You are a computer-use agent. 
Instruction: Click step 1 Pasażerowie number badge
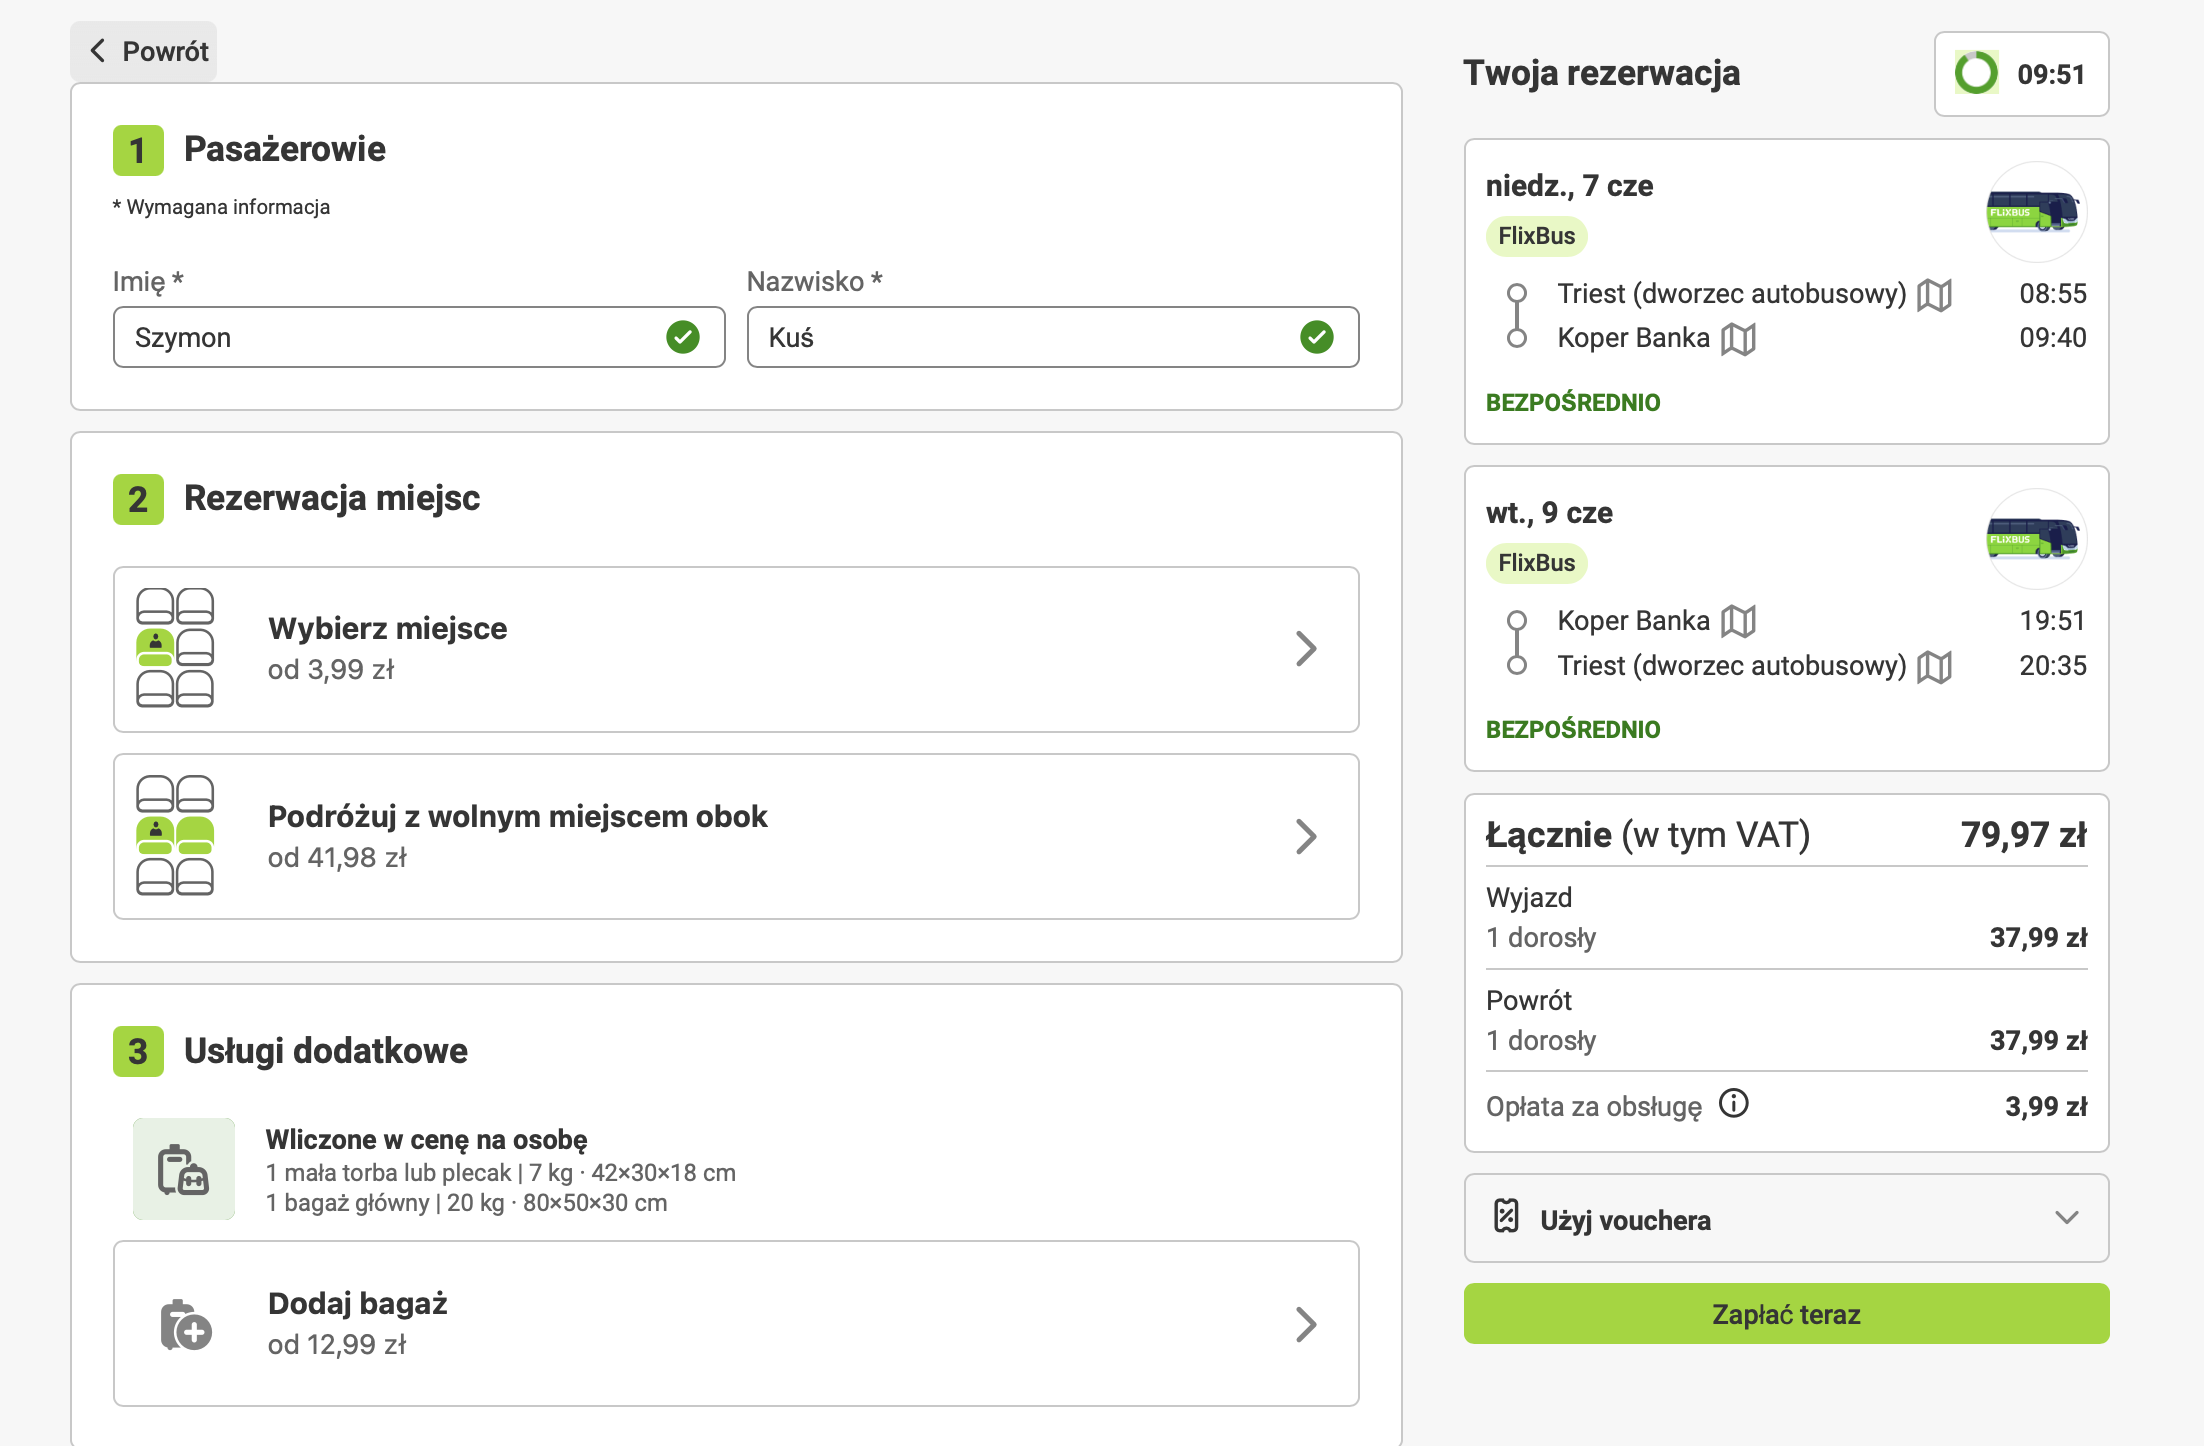tap(138, 150)
